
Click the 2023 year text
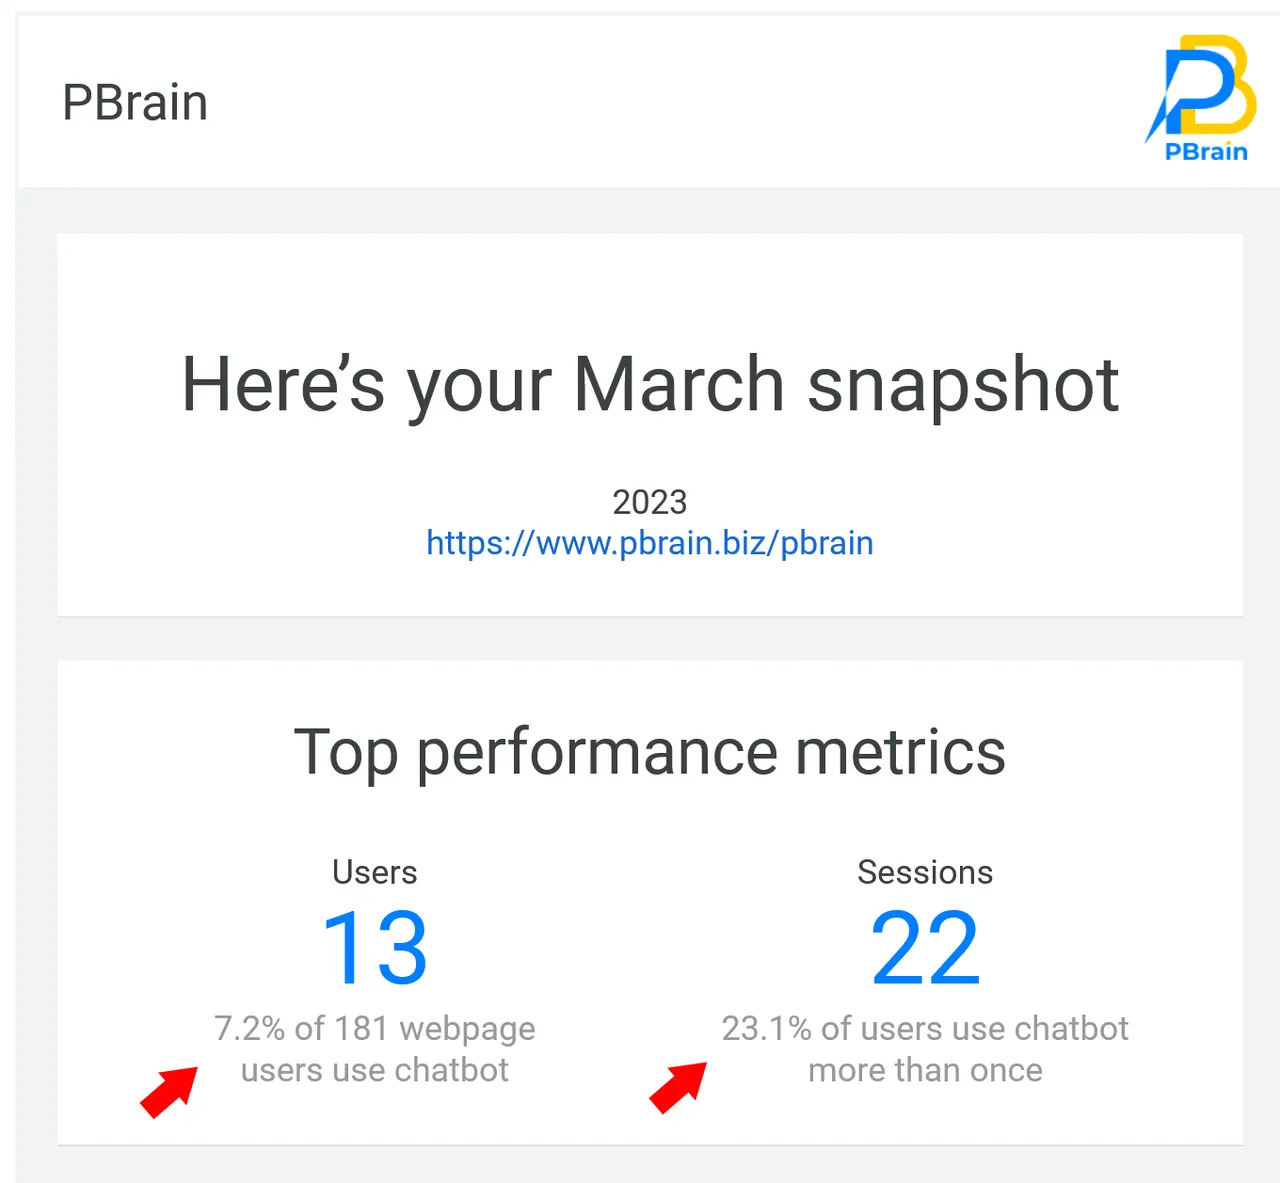(650, 502)
